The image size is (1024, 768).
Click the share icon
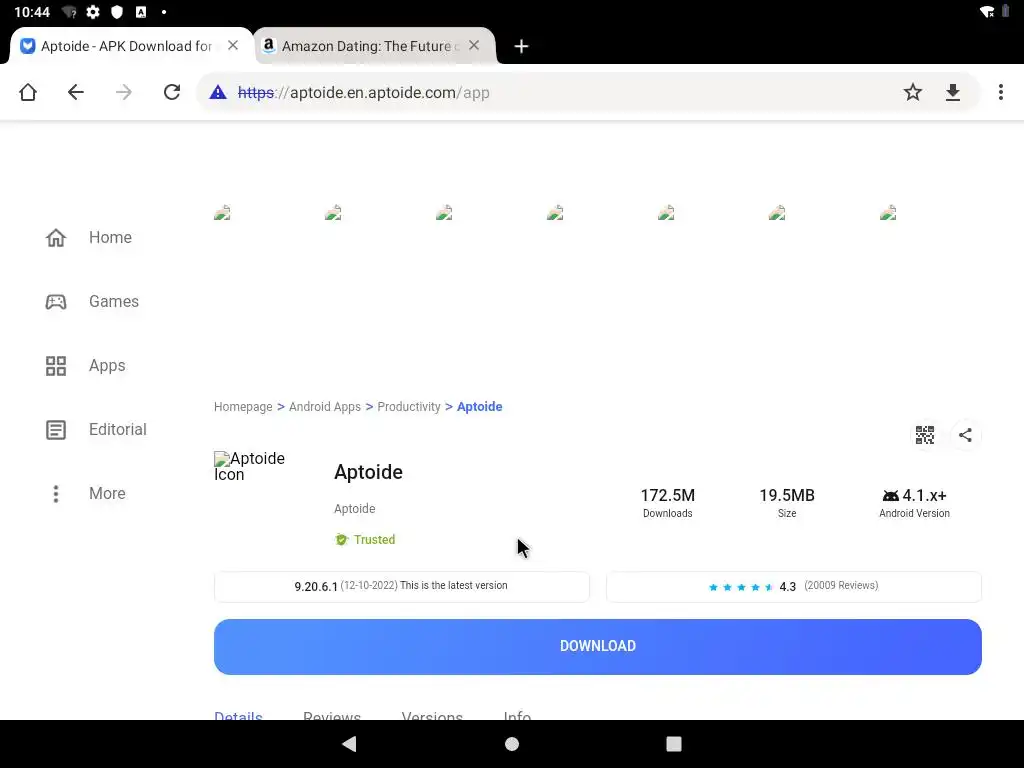point(965,435)
